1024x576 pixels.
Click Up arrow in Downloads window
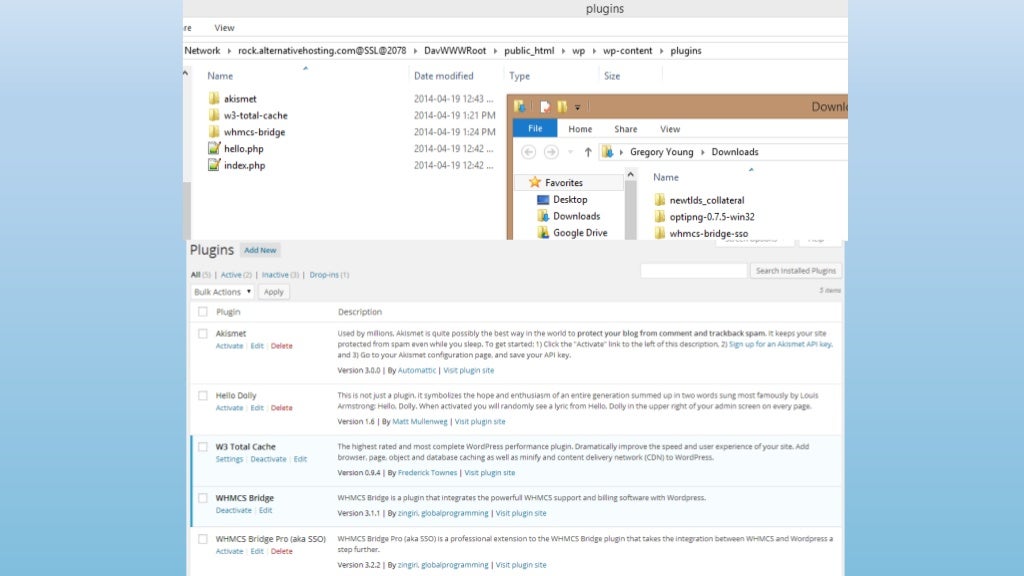click(588, 152)
